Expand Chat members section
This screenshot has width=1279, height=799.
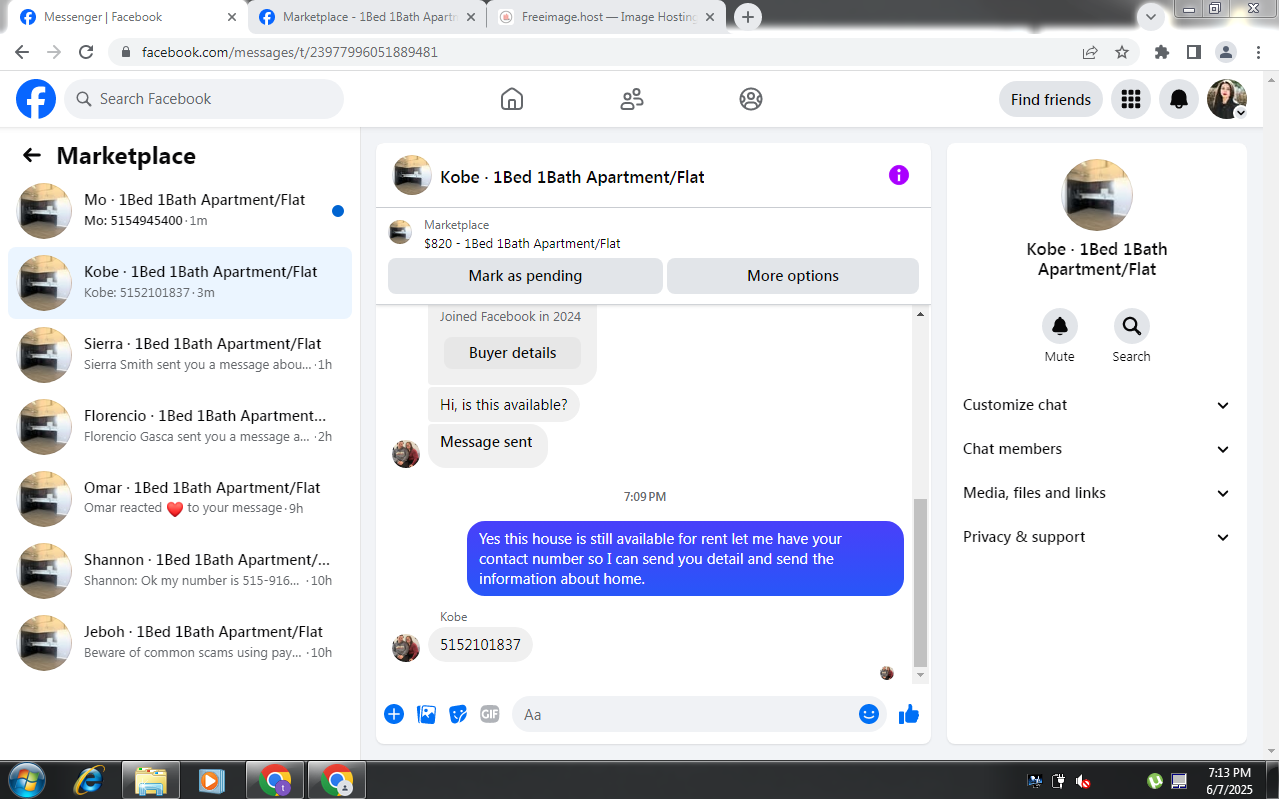tap(1096, 449)
